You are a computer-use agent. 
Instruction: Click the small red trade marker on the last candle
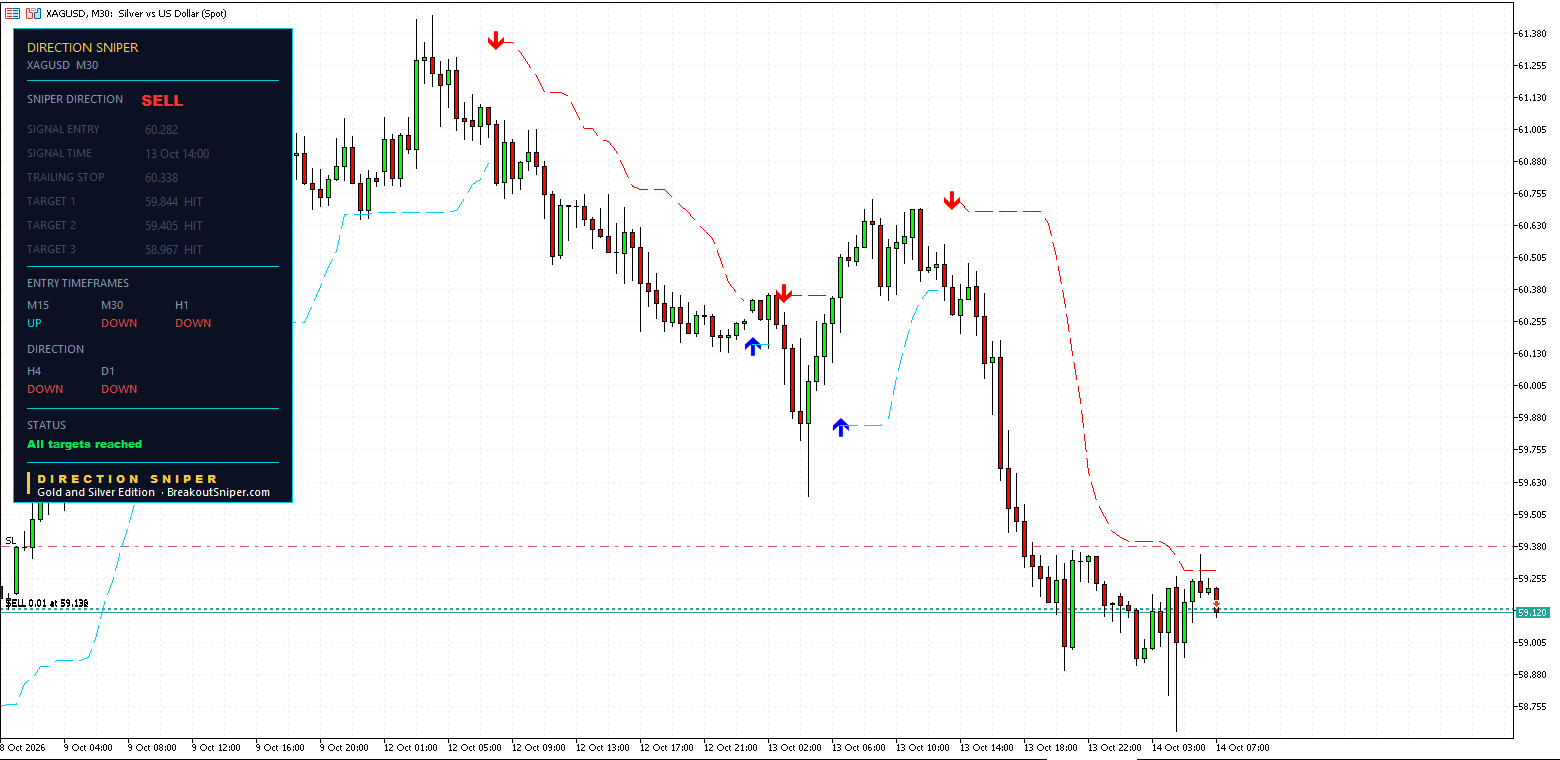pos(1216,606)
